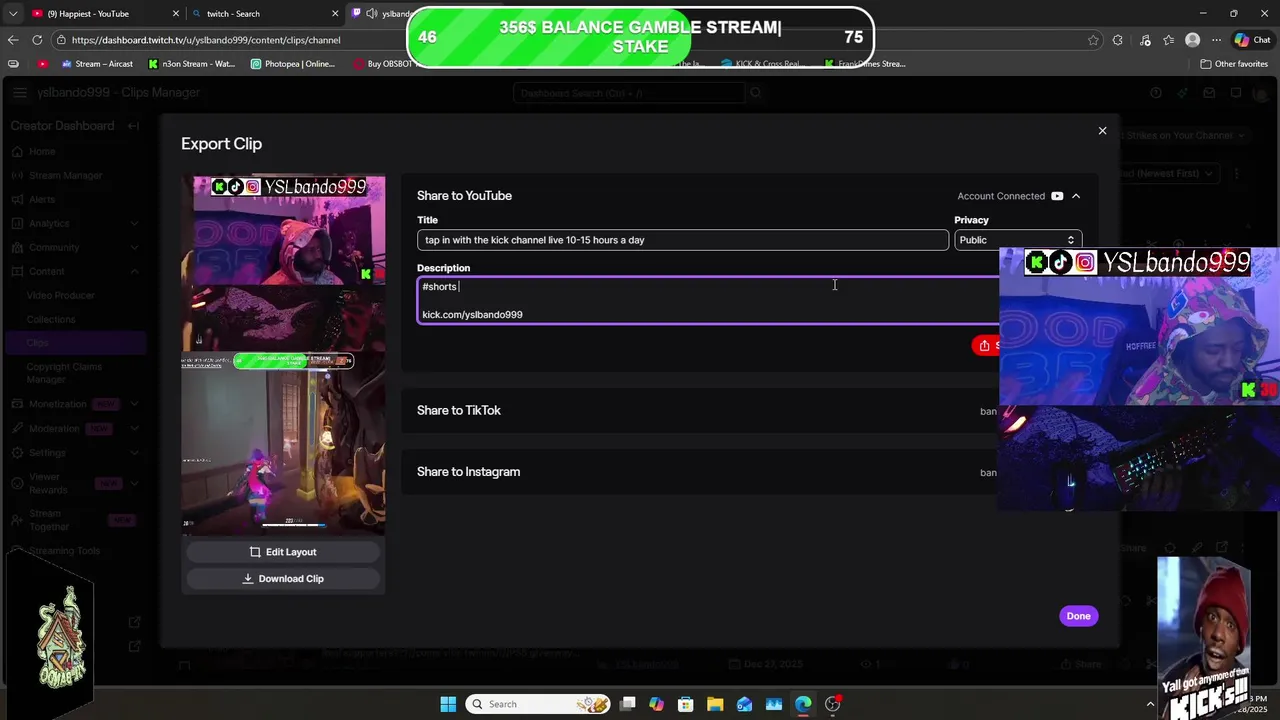Viewport: 1280px width, 720px height.
Task: Mute the Twitch tab audio icon
Action: pyautogui.click(x=372, y=14)
